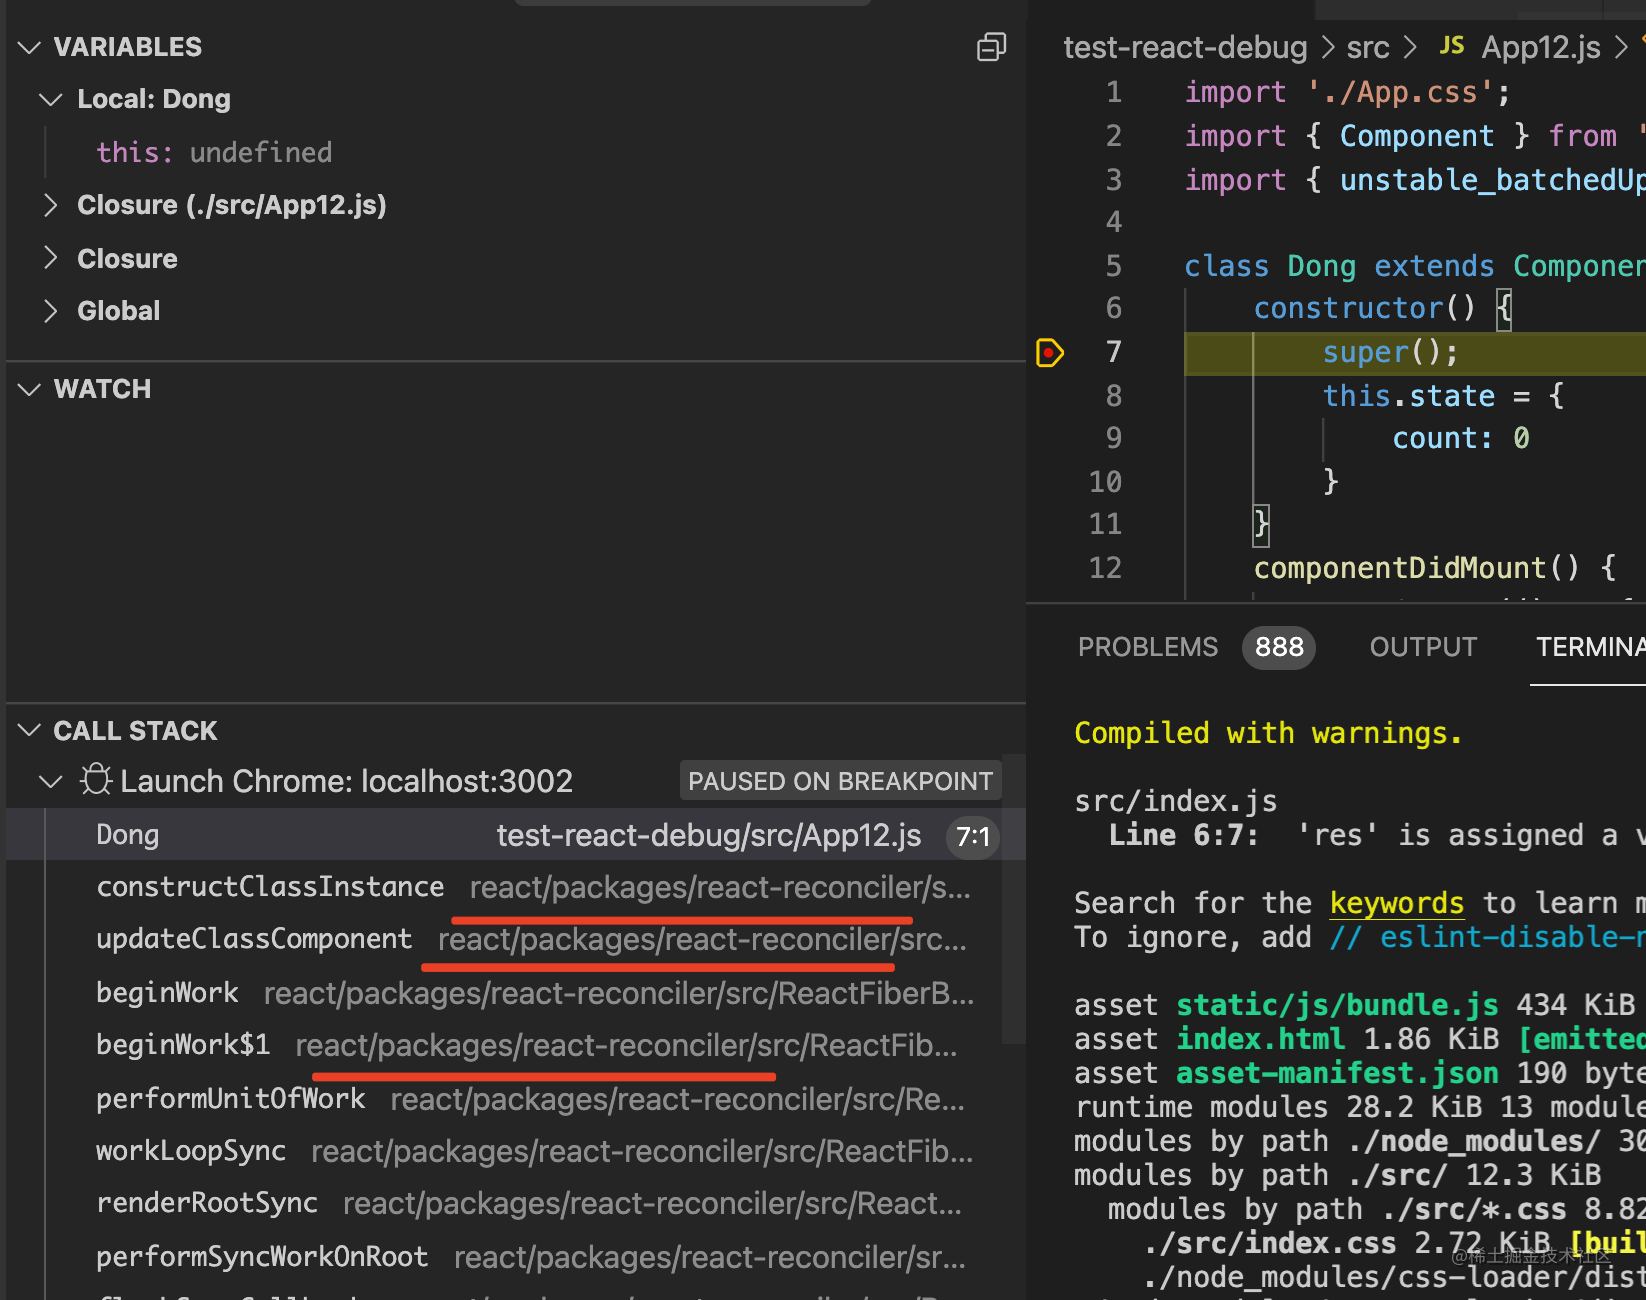Expand the Closure (./src/App12.js) scope
1646x1300 pixels.
51,205
